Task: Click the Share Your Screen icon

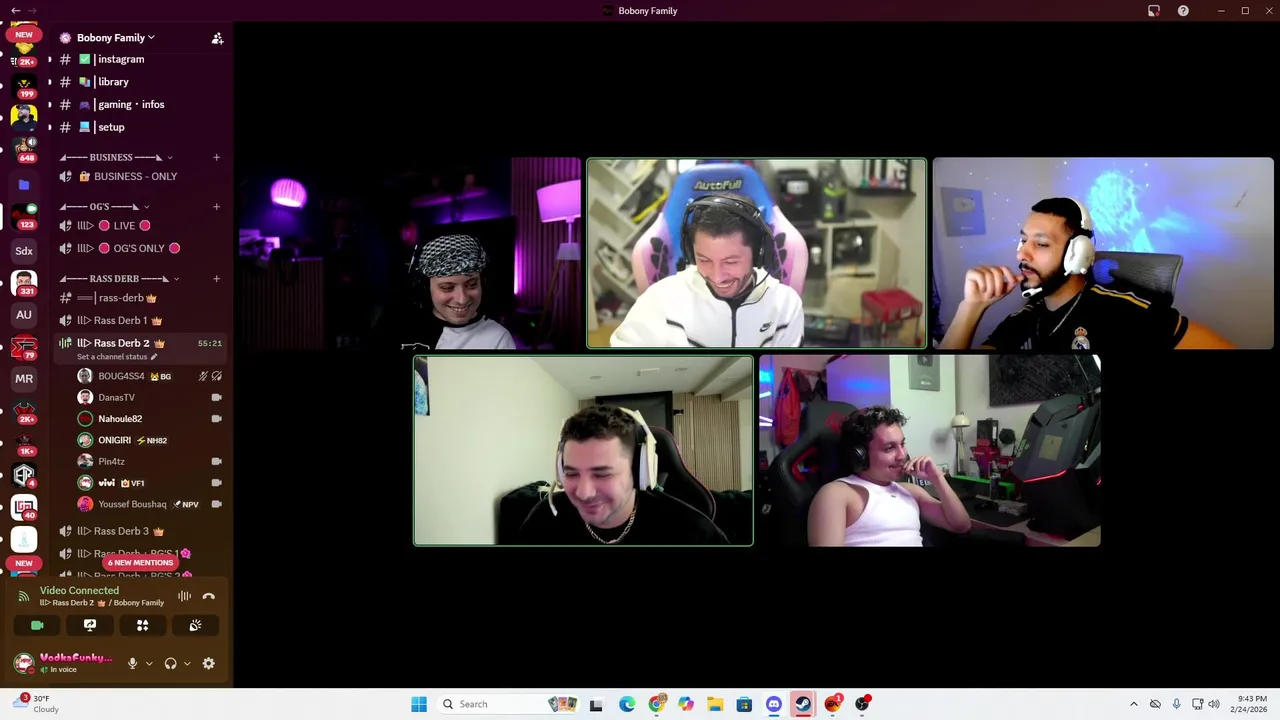Action: pos(90,625)
